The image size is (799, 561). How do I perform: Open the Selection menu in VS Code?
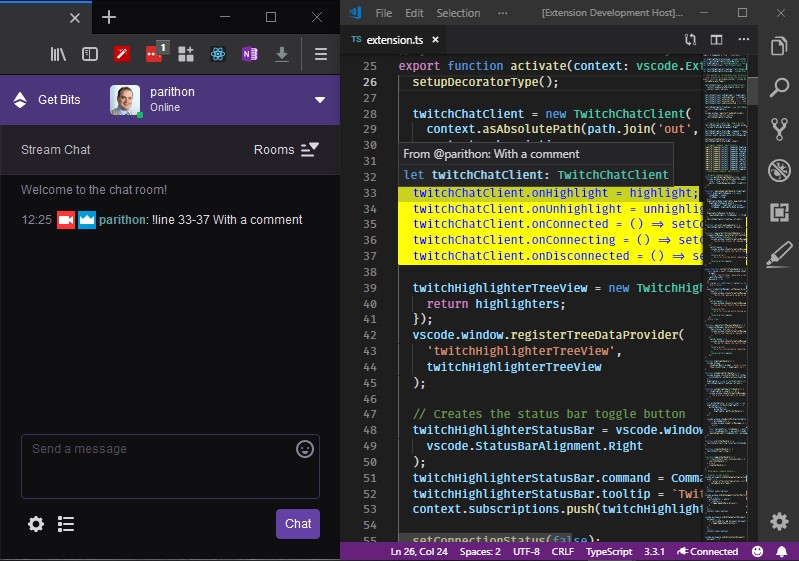point(458,13)
